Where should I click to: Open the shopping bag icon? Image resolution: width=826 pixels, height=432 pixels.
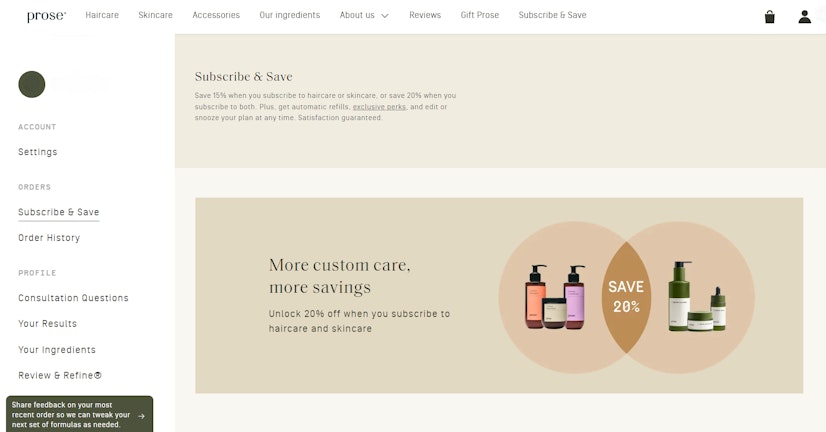tap(770, 17)
